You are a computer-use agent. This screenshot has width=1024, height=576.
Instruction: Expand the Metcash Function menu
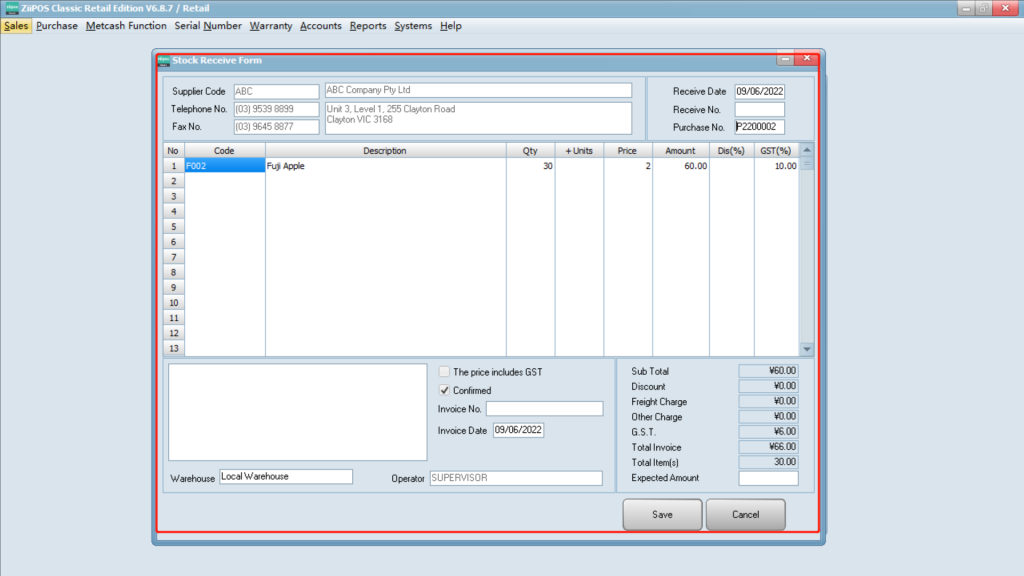pos(126,26)
